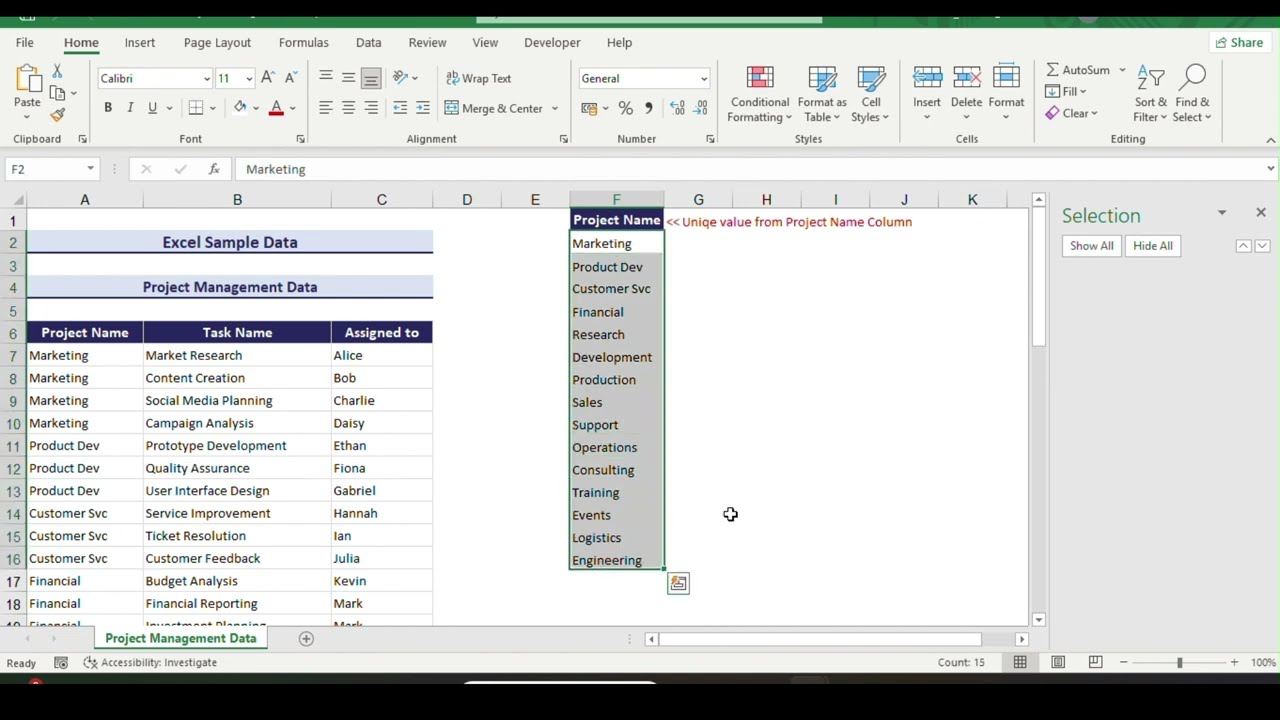Open the File menu
Viewport: 1280px width, 720px height.
pos(24,42)
